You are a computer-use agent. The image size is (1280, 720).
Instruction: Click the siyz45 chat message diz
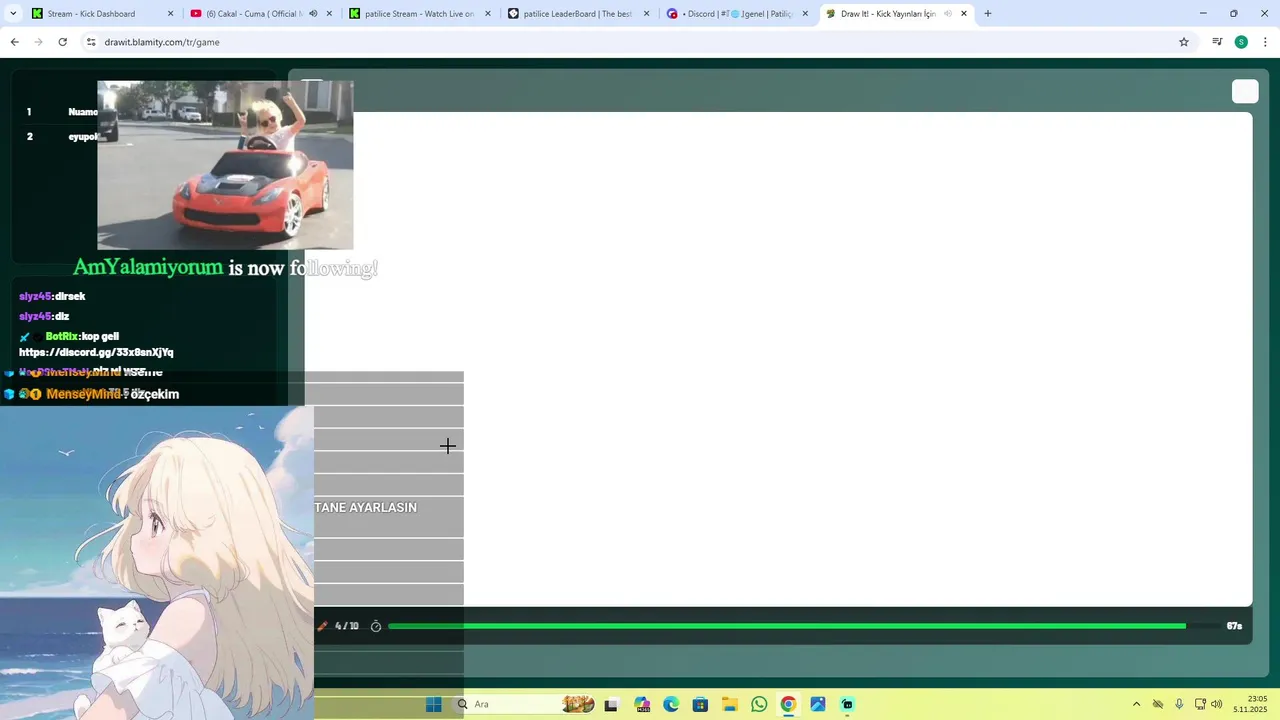(44, 316)
